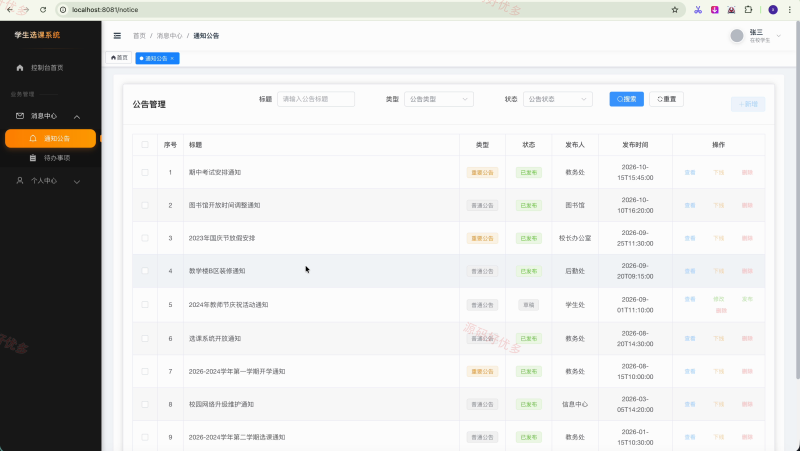The width and height of the screenshot is (800, 451).
Task: Click the home icon beside 控制台首页
Action: point(20,67)
